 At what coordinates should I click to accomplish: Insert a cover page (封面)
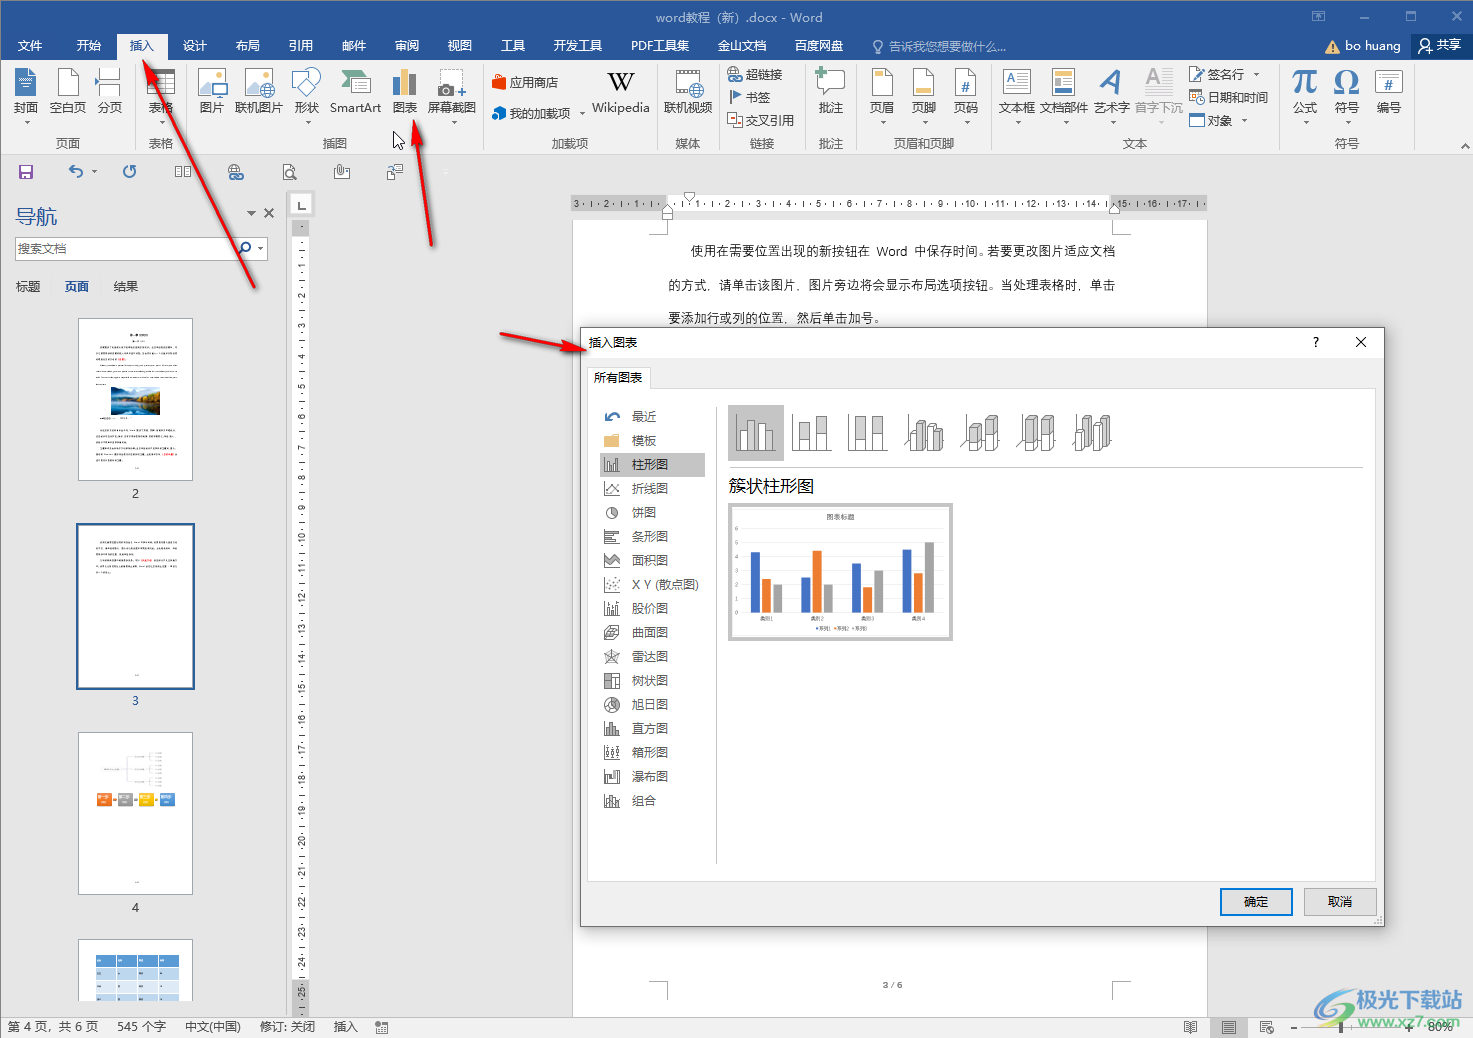(26, 95)
